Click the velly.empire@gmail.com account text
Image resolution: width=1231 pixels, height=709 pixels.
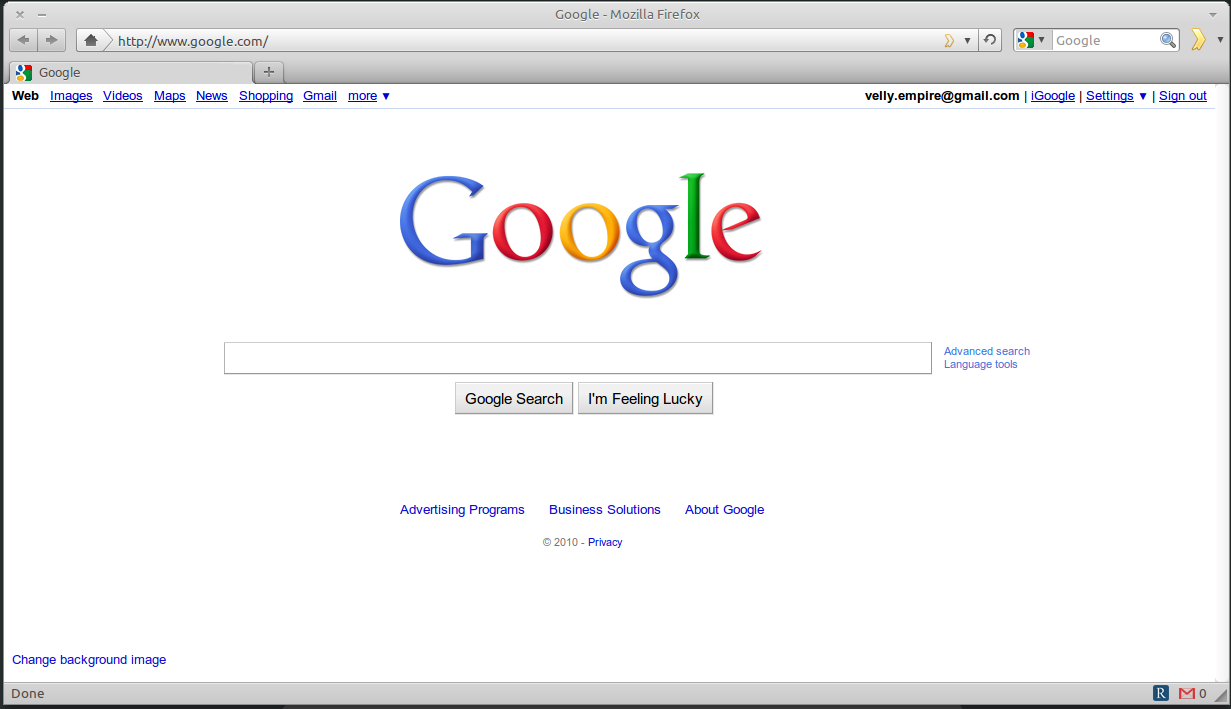click(942, 96)
